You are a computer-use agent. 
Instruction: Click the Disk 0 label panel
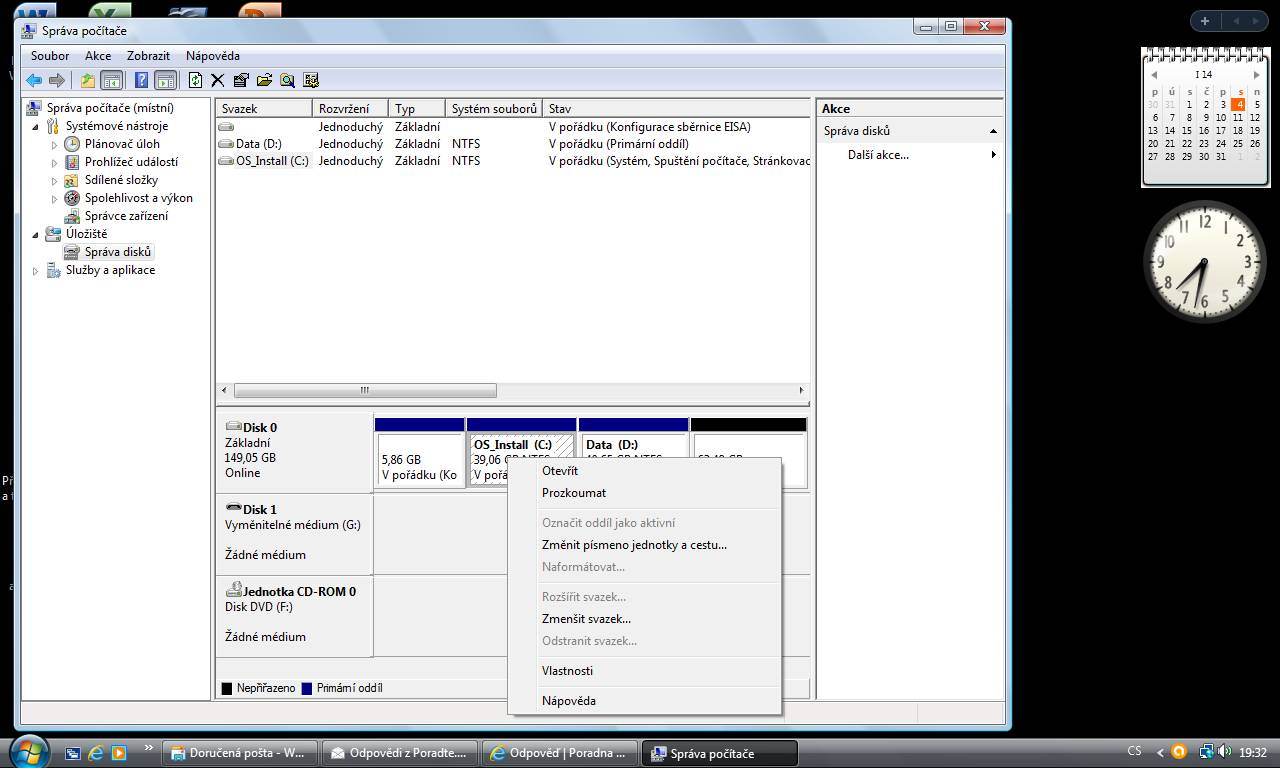[x=294, y=450]
